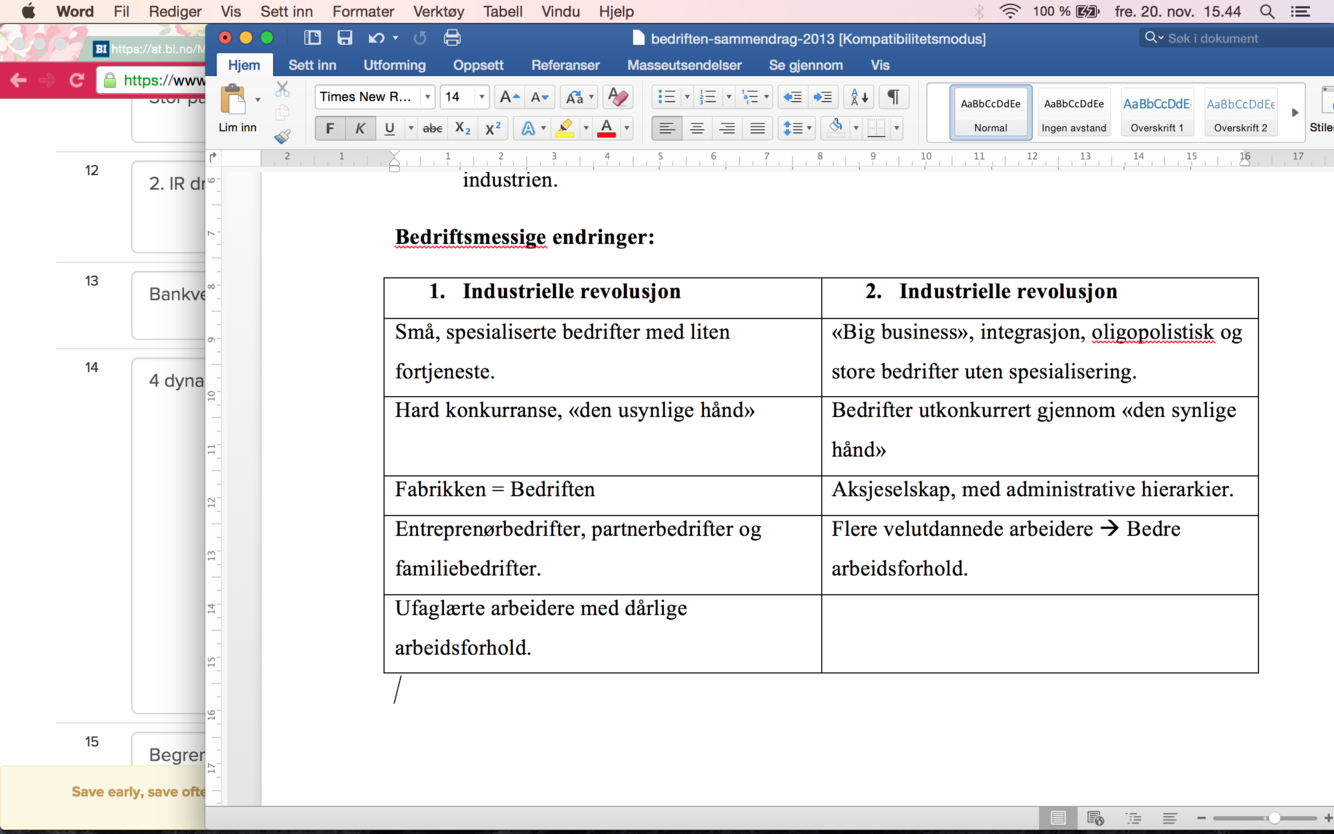Open the Utforming ribbon tab
Viewport: 1334px width, 834px height.
tap(394, 65)
